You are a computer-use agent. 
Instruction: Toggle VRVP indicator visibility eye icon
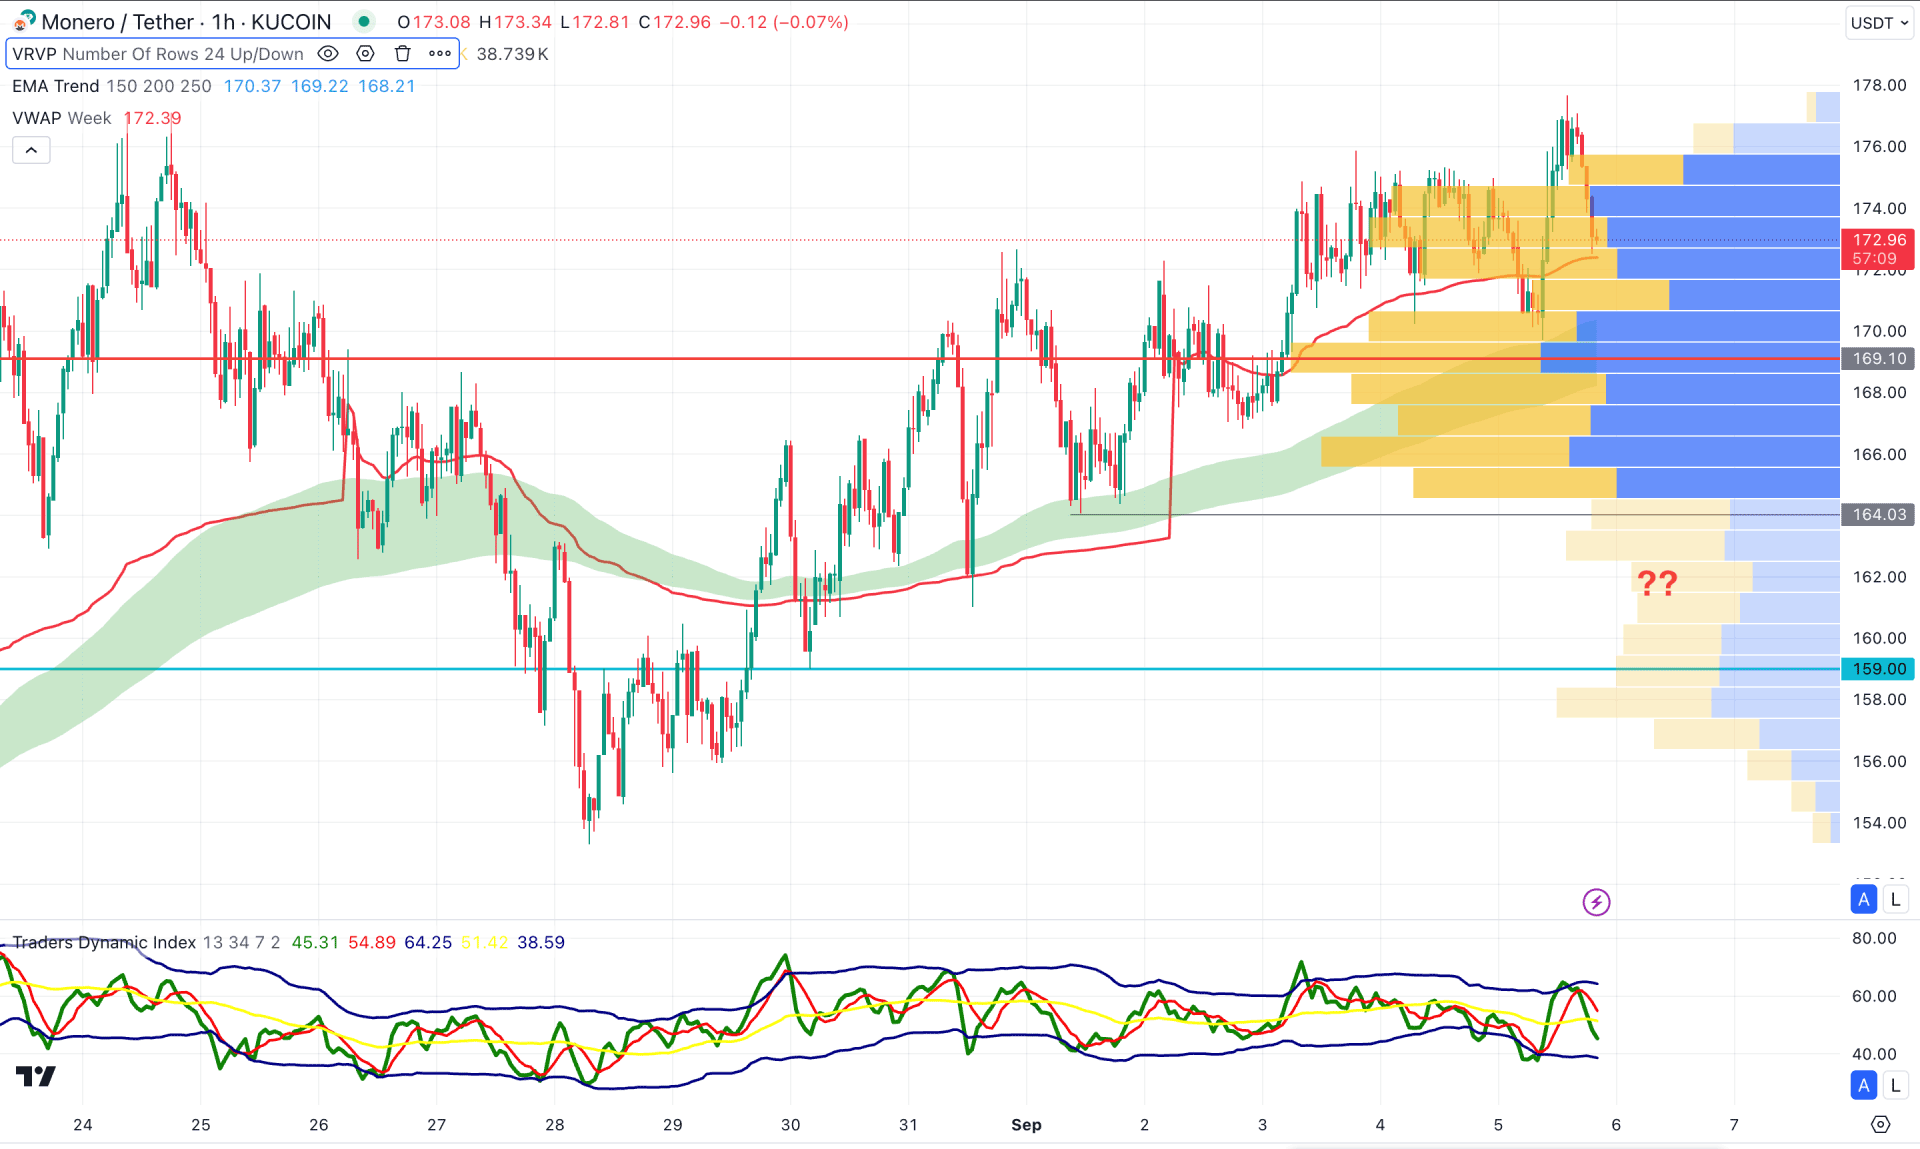328,54
